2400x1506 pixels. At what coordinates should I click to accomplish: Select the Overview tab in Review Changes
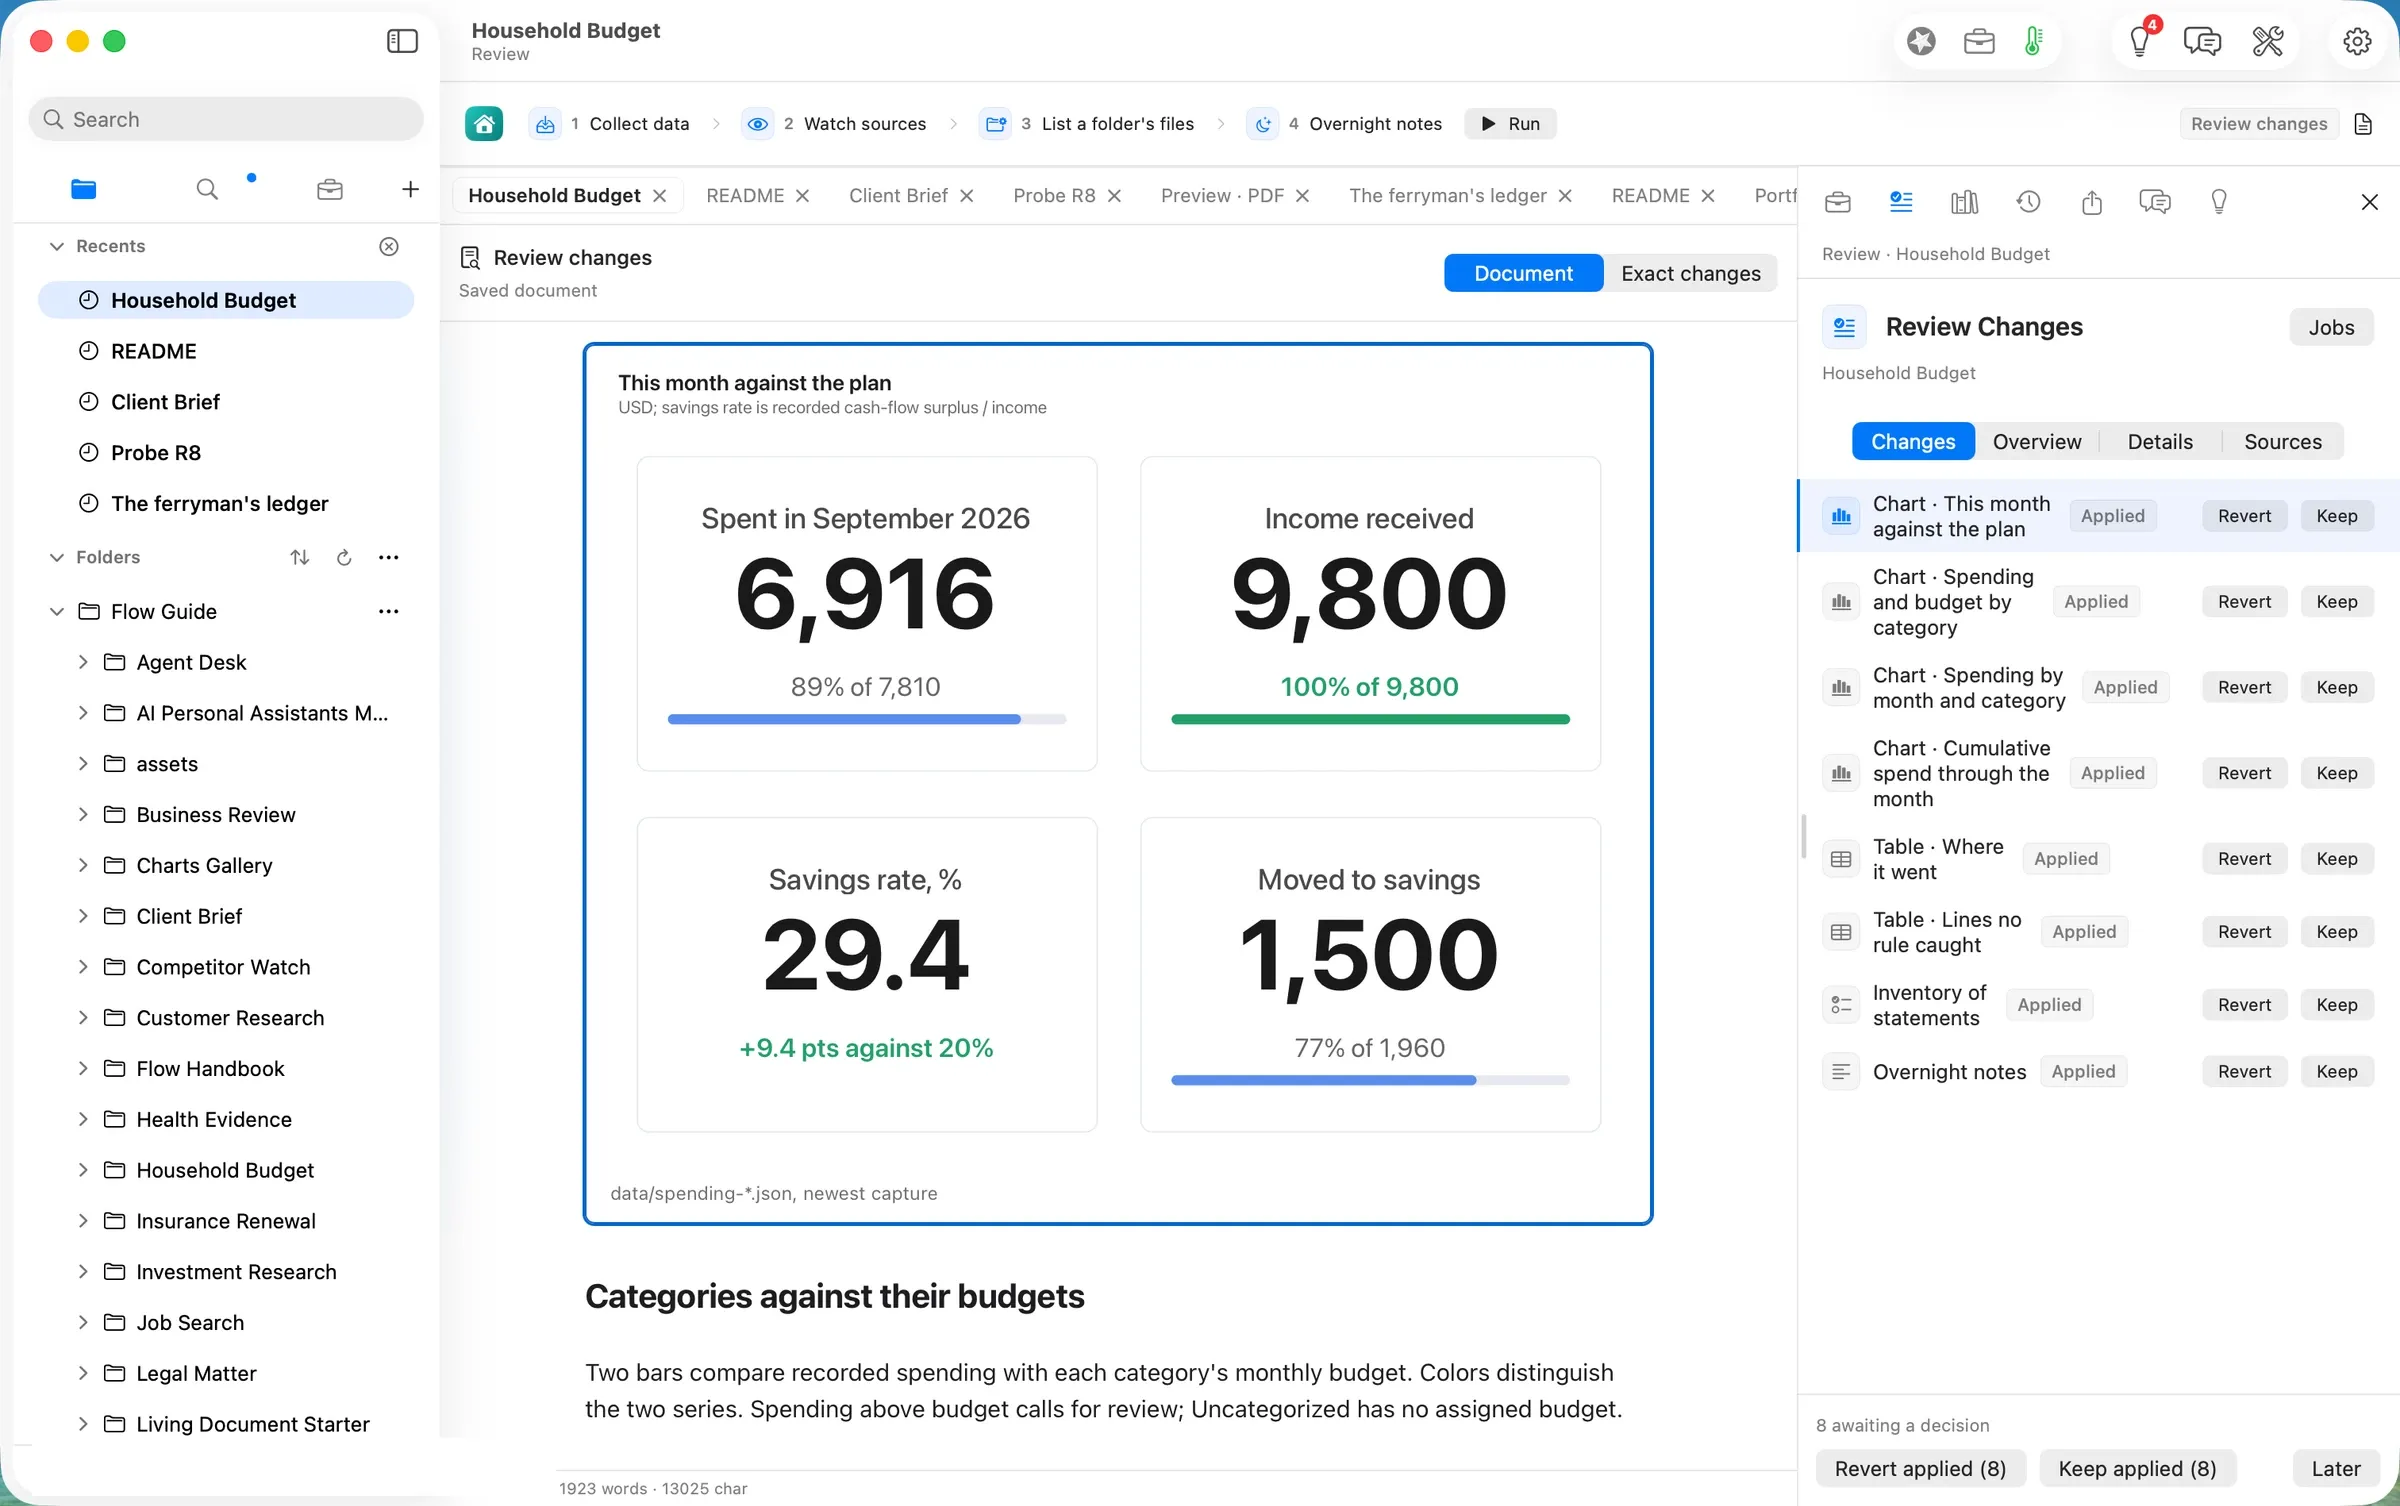[2037, 441]
